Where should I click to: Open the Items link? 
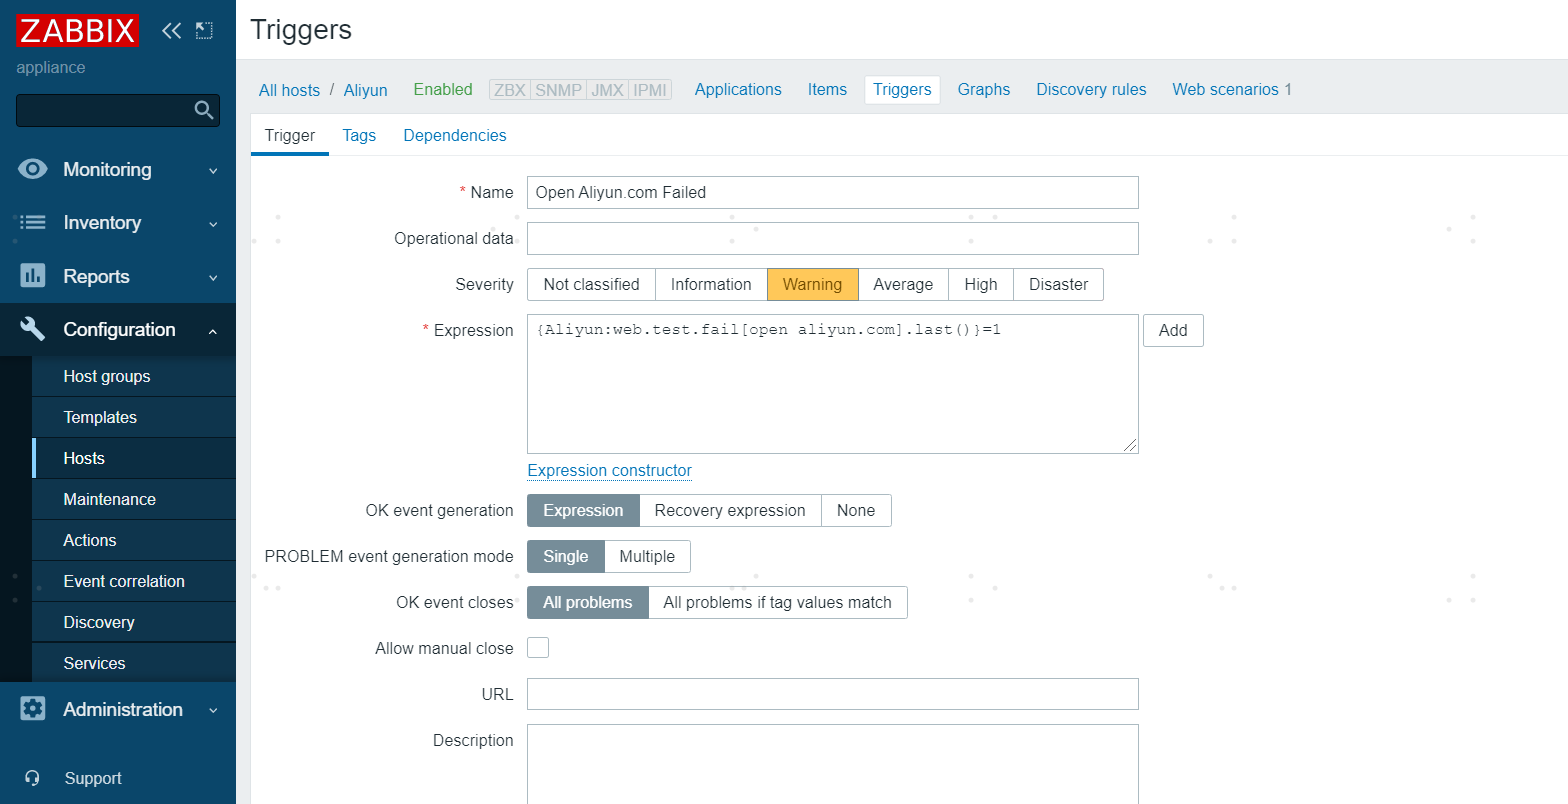(x=827, y=89)
